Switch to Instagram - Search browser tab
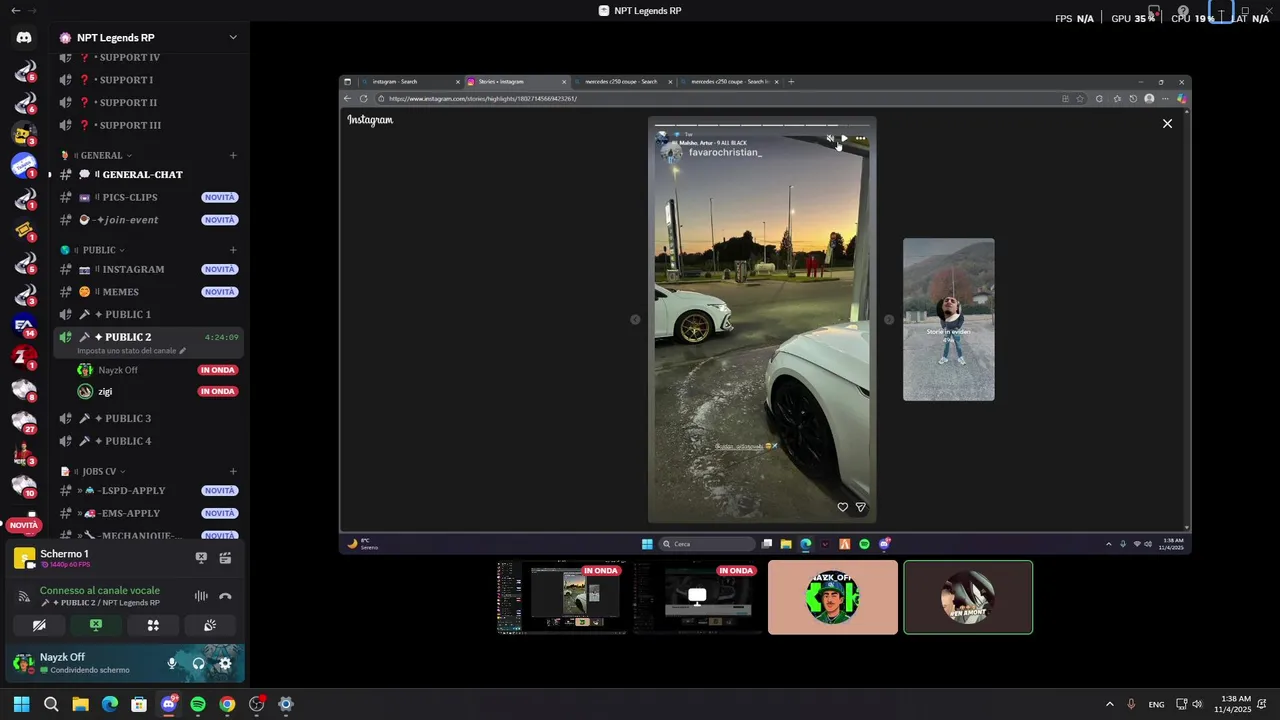 pyautogui.click(x=410, y=82)
